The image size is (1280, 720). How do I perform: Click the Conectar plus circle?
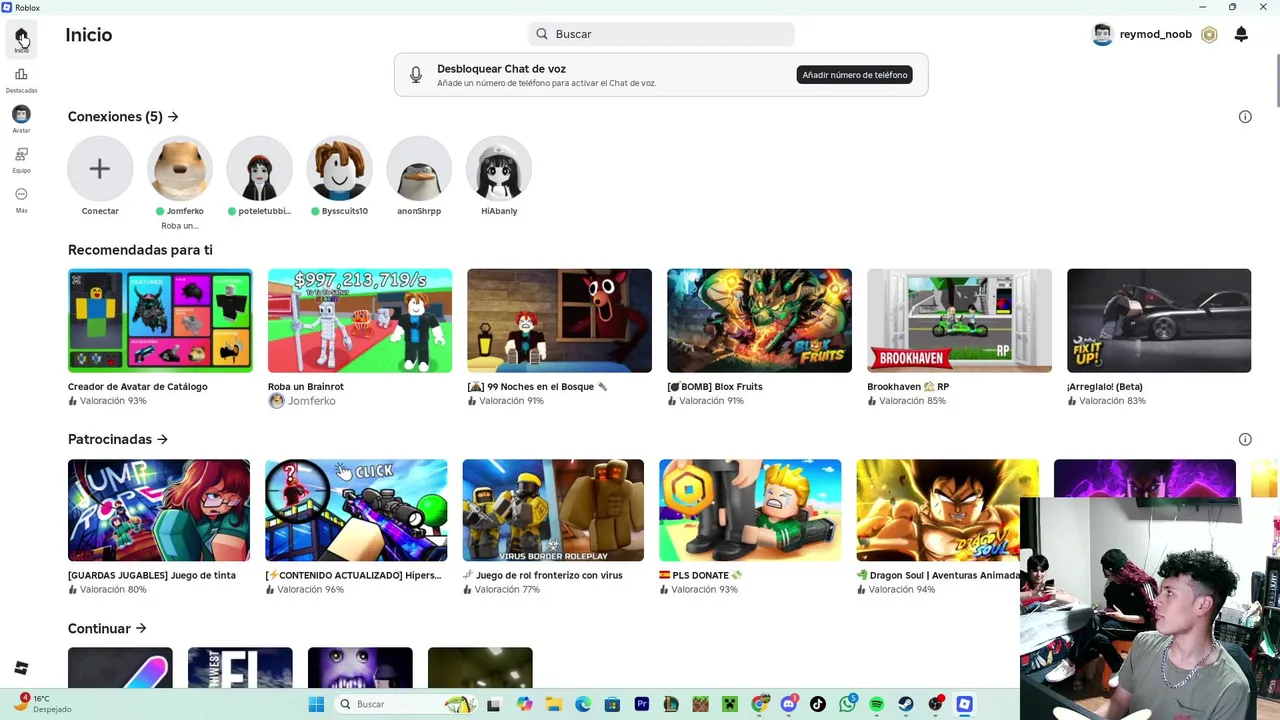[100, 169]
